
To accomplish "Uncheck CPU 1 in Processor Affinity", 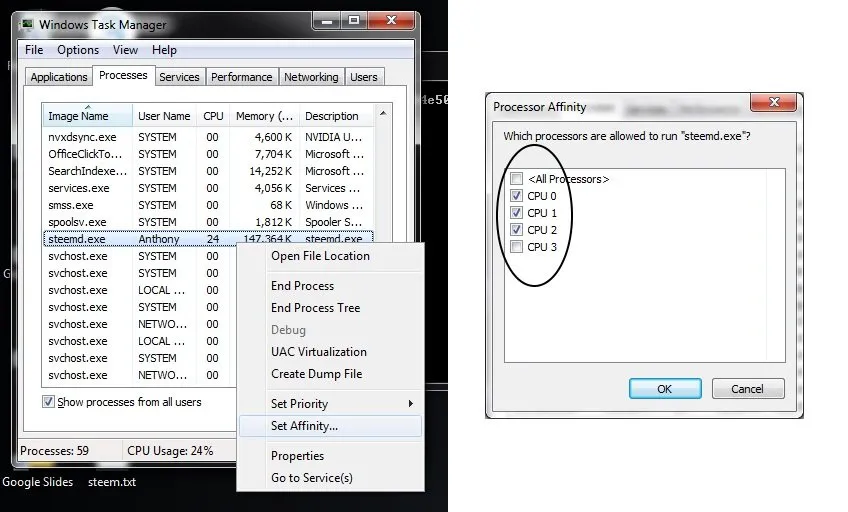I will (x=516, y=212).
